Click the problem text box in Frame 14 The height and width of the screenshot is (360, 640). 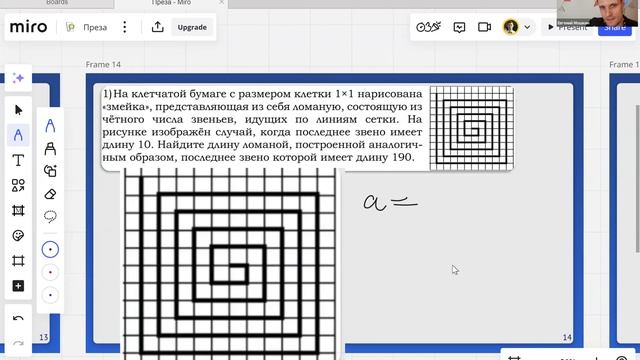262,126
